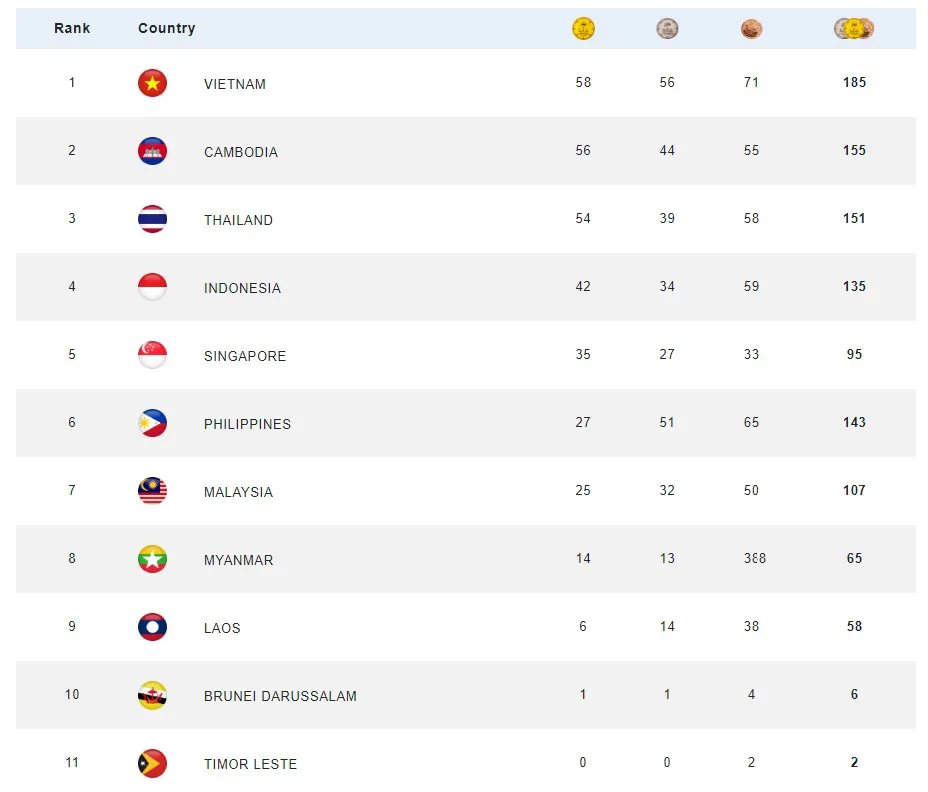Click the Brunei Darussalam flag icon
The image size is (928, 792).
(152, 696)
